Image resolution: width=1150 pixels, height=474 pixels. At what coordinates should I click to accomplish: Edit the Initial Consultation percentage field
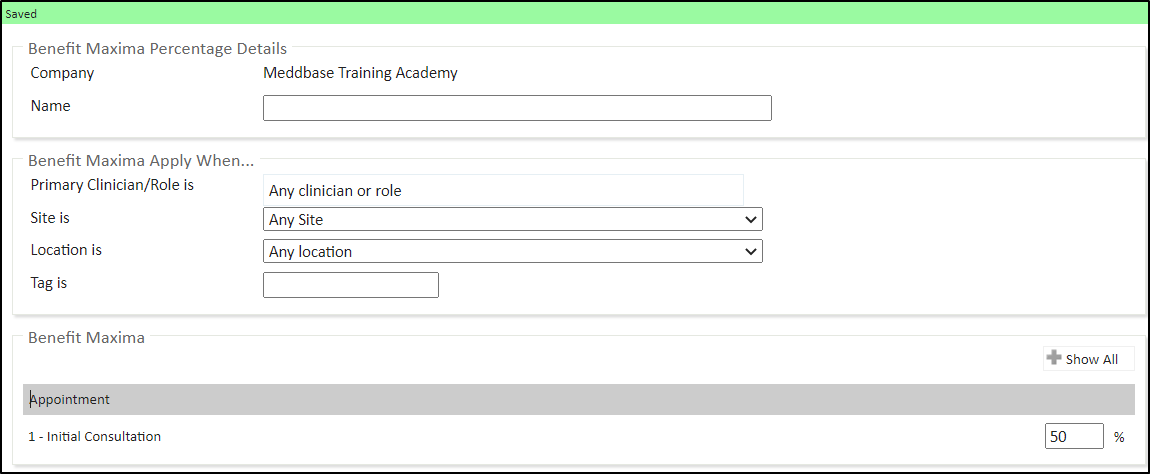(x=1073, y=437)
